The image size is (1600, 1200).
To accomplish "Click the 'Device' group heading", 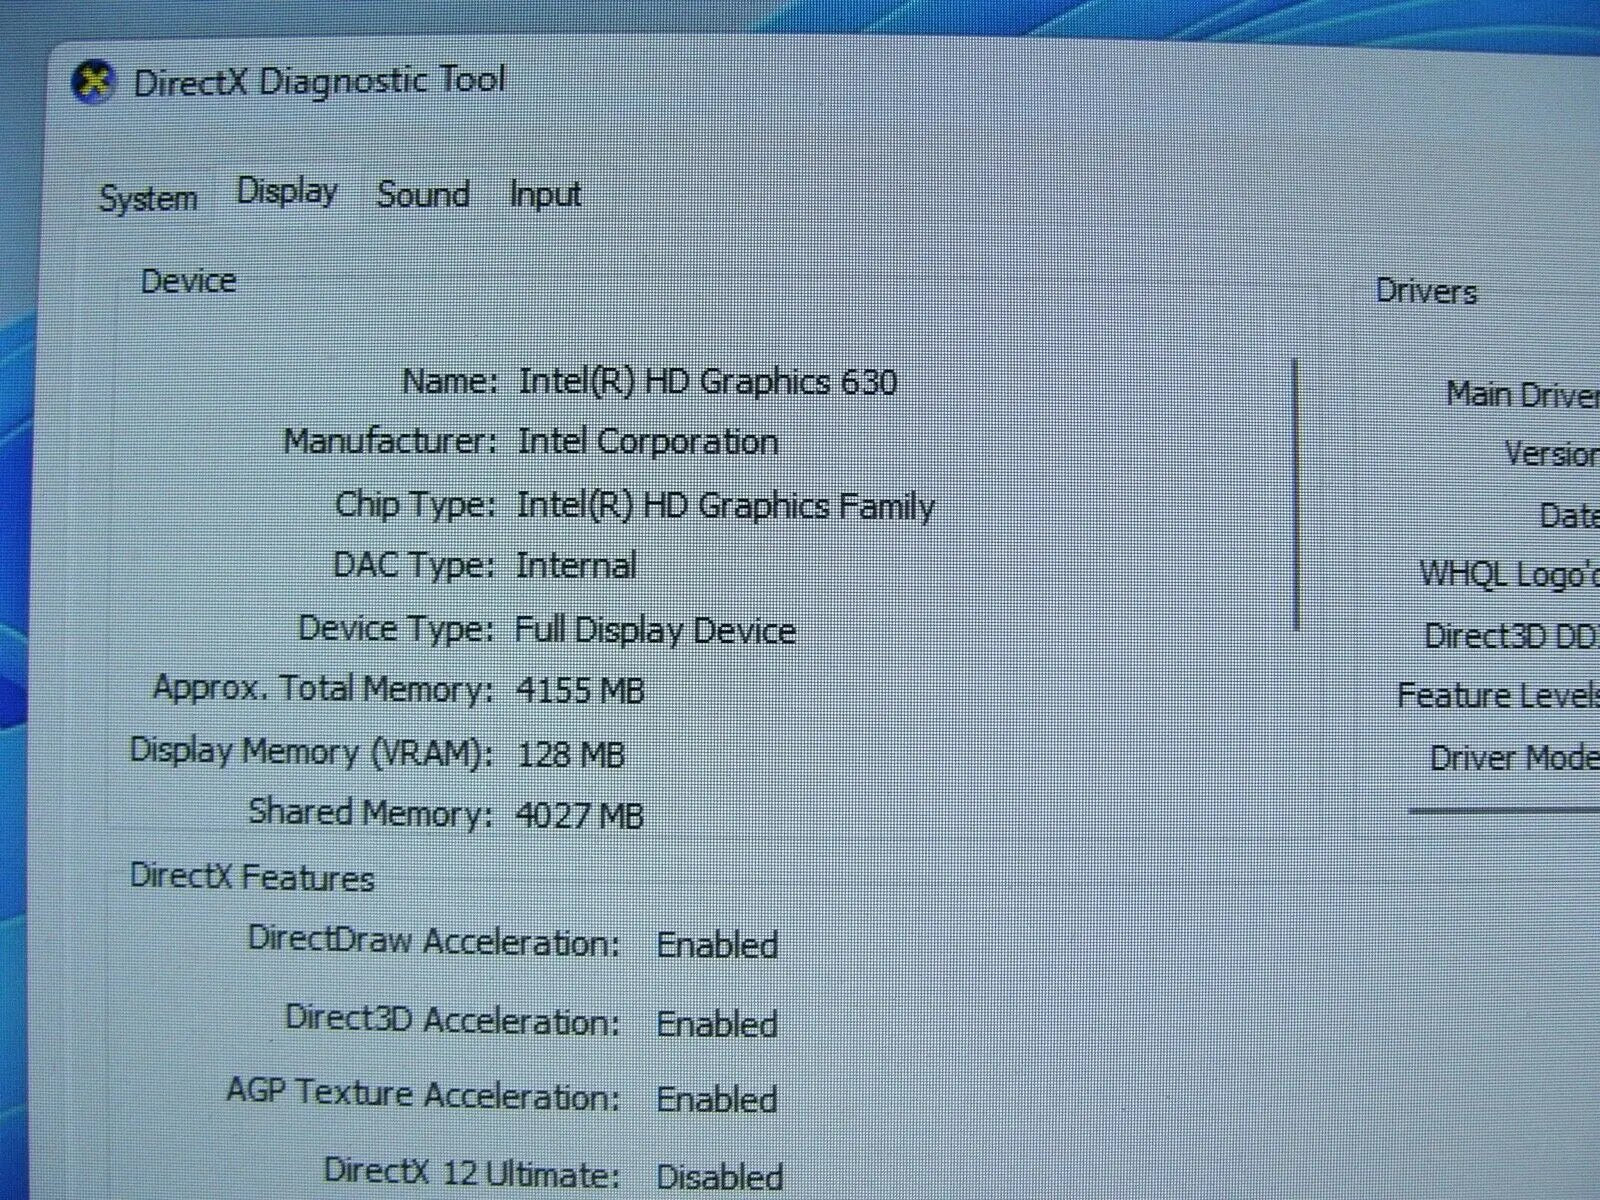I will [x=188, y=281].
